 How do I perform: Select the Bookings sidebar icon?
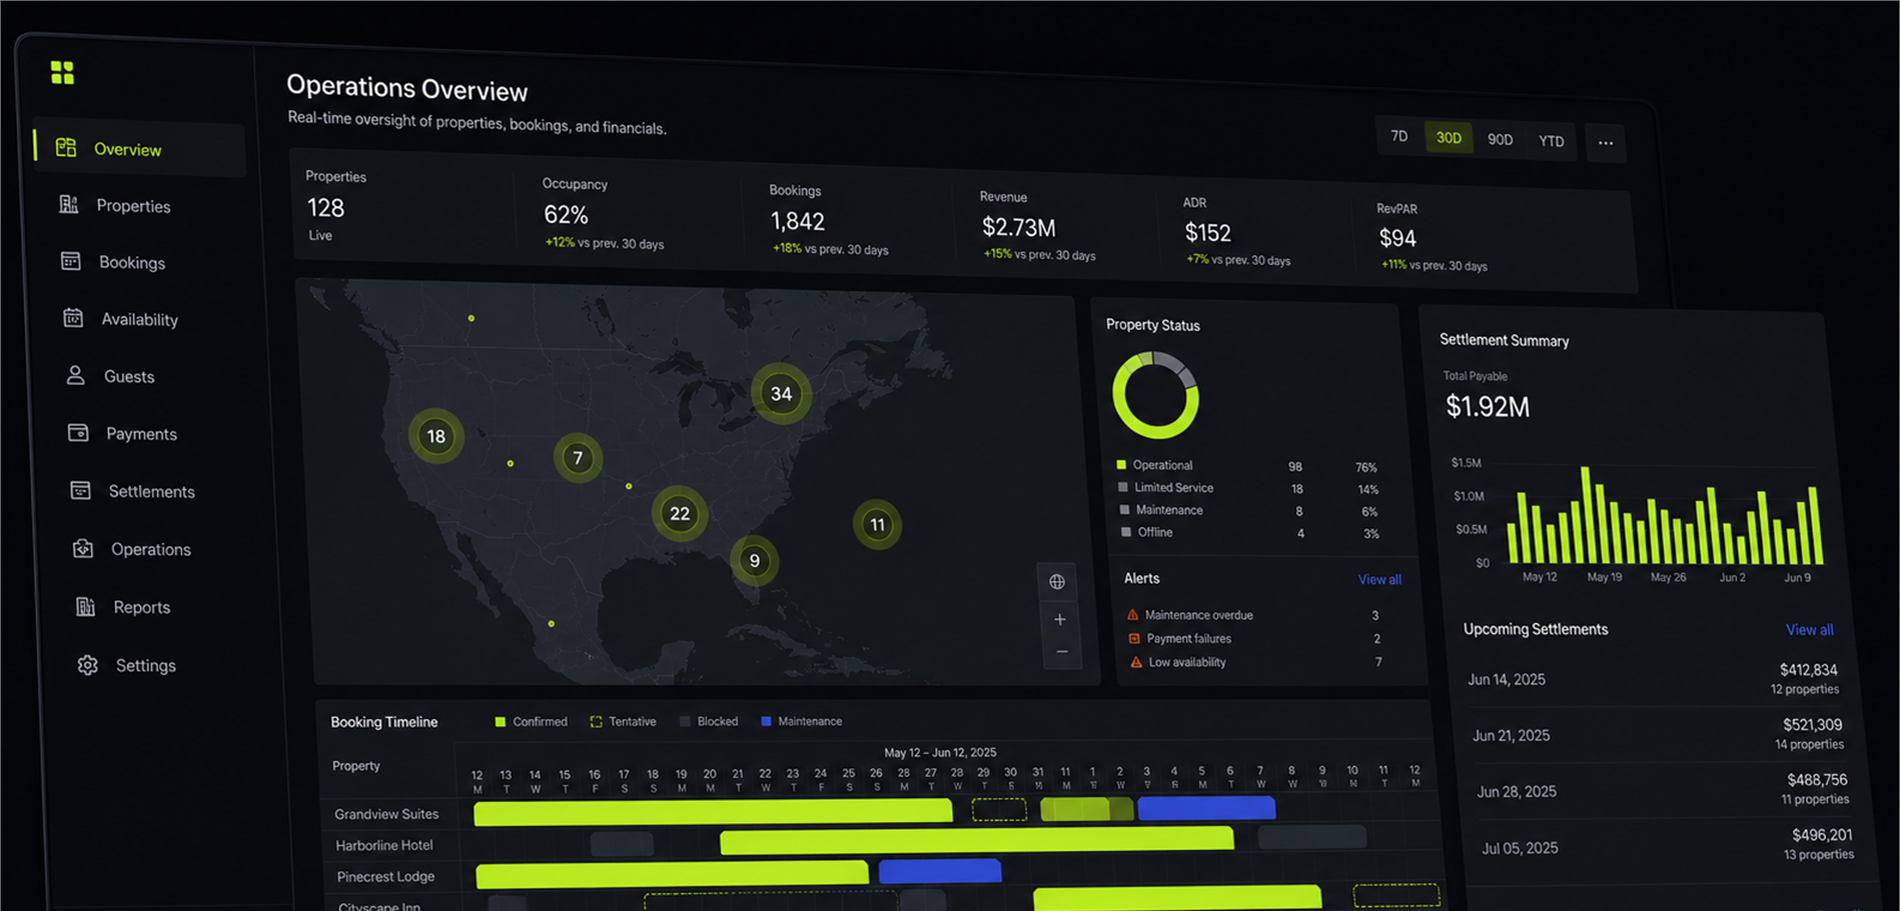pos(71,261)
